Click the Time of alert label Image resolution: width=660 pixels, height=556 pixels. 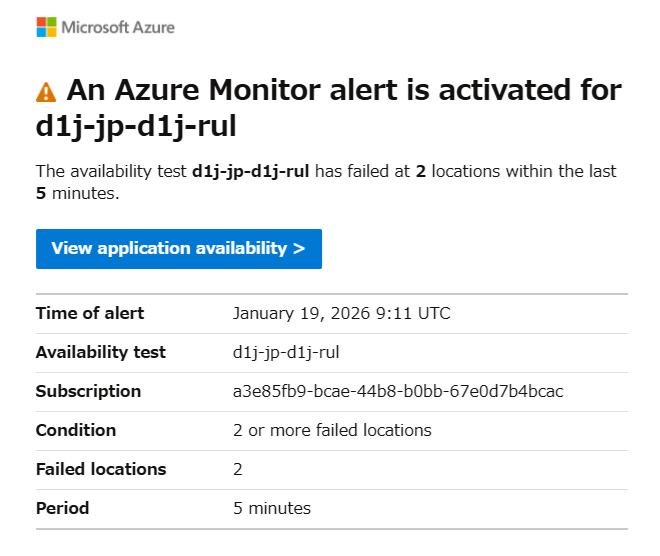pos(90,313)
